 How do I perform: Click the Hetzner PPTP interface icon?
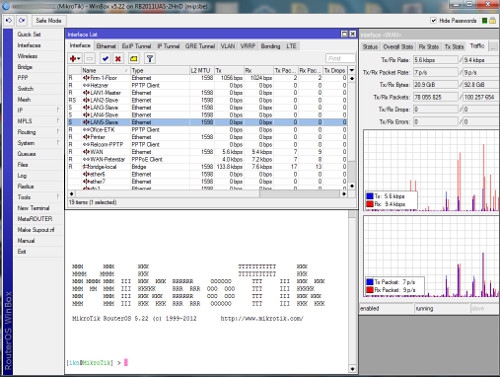point(86,85)
